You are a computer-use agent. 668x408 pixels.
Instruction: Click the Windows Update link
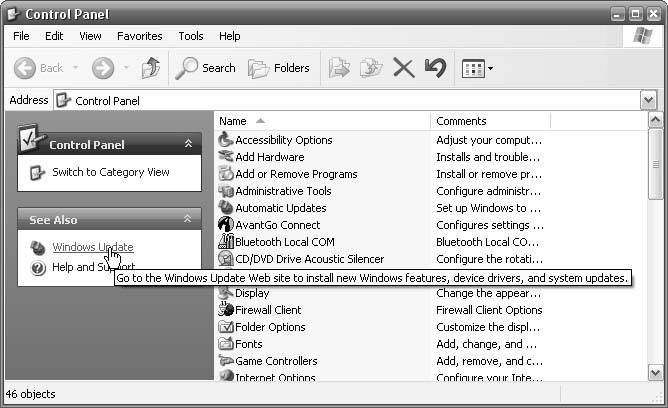(x=92, y=247)
